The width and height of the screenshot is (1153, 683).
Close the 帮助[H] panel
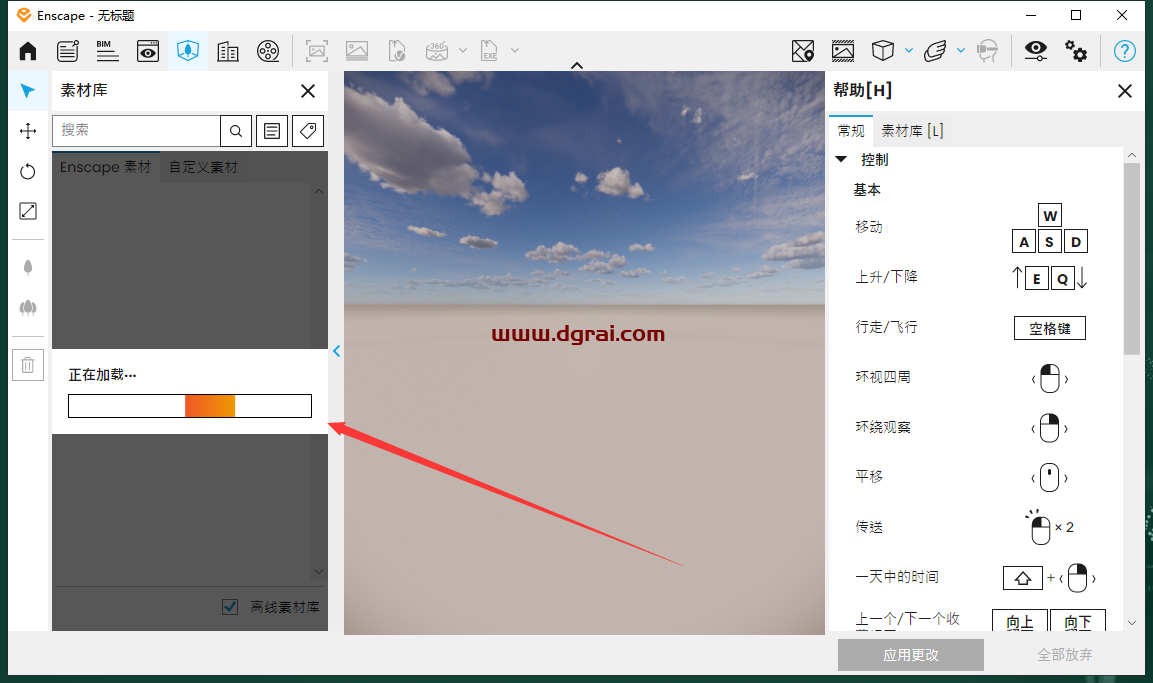[x=1125, y=90]
